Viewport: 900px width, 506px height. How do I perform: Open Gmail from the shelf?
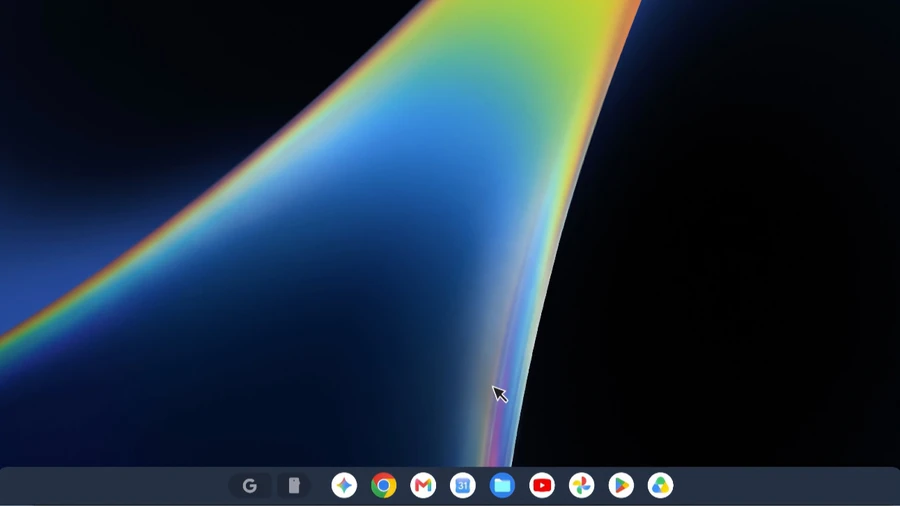(x=423, y=485)
